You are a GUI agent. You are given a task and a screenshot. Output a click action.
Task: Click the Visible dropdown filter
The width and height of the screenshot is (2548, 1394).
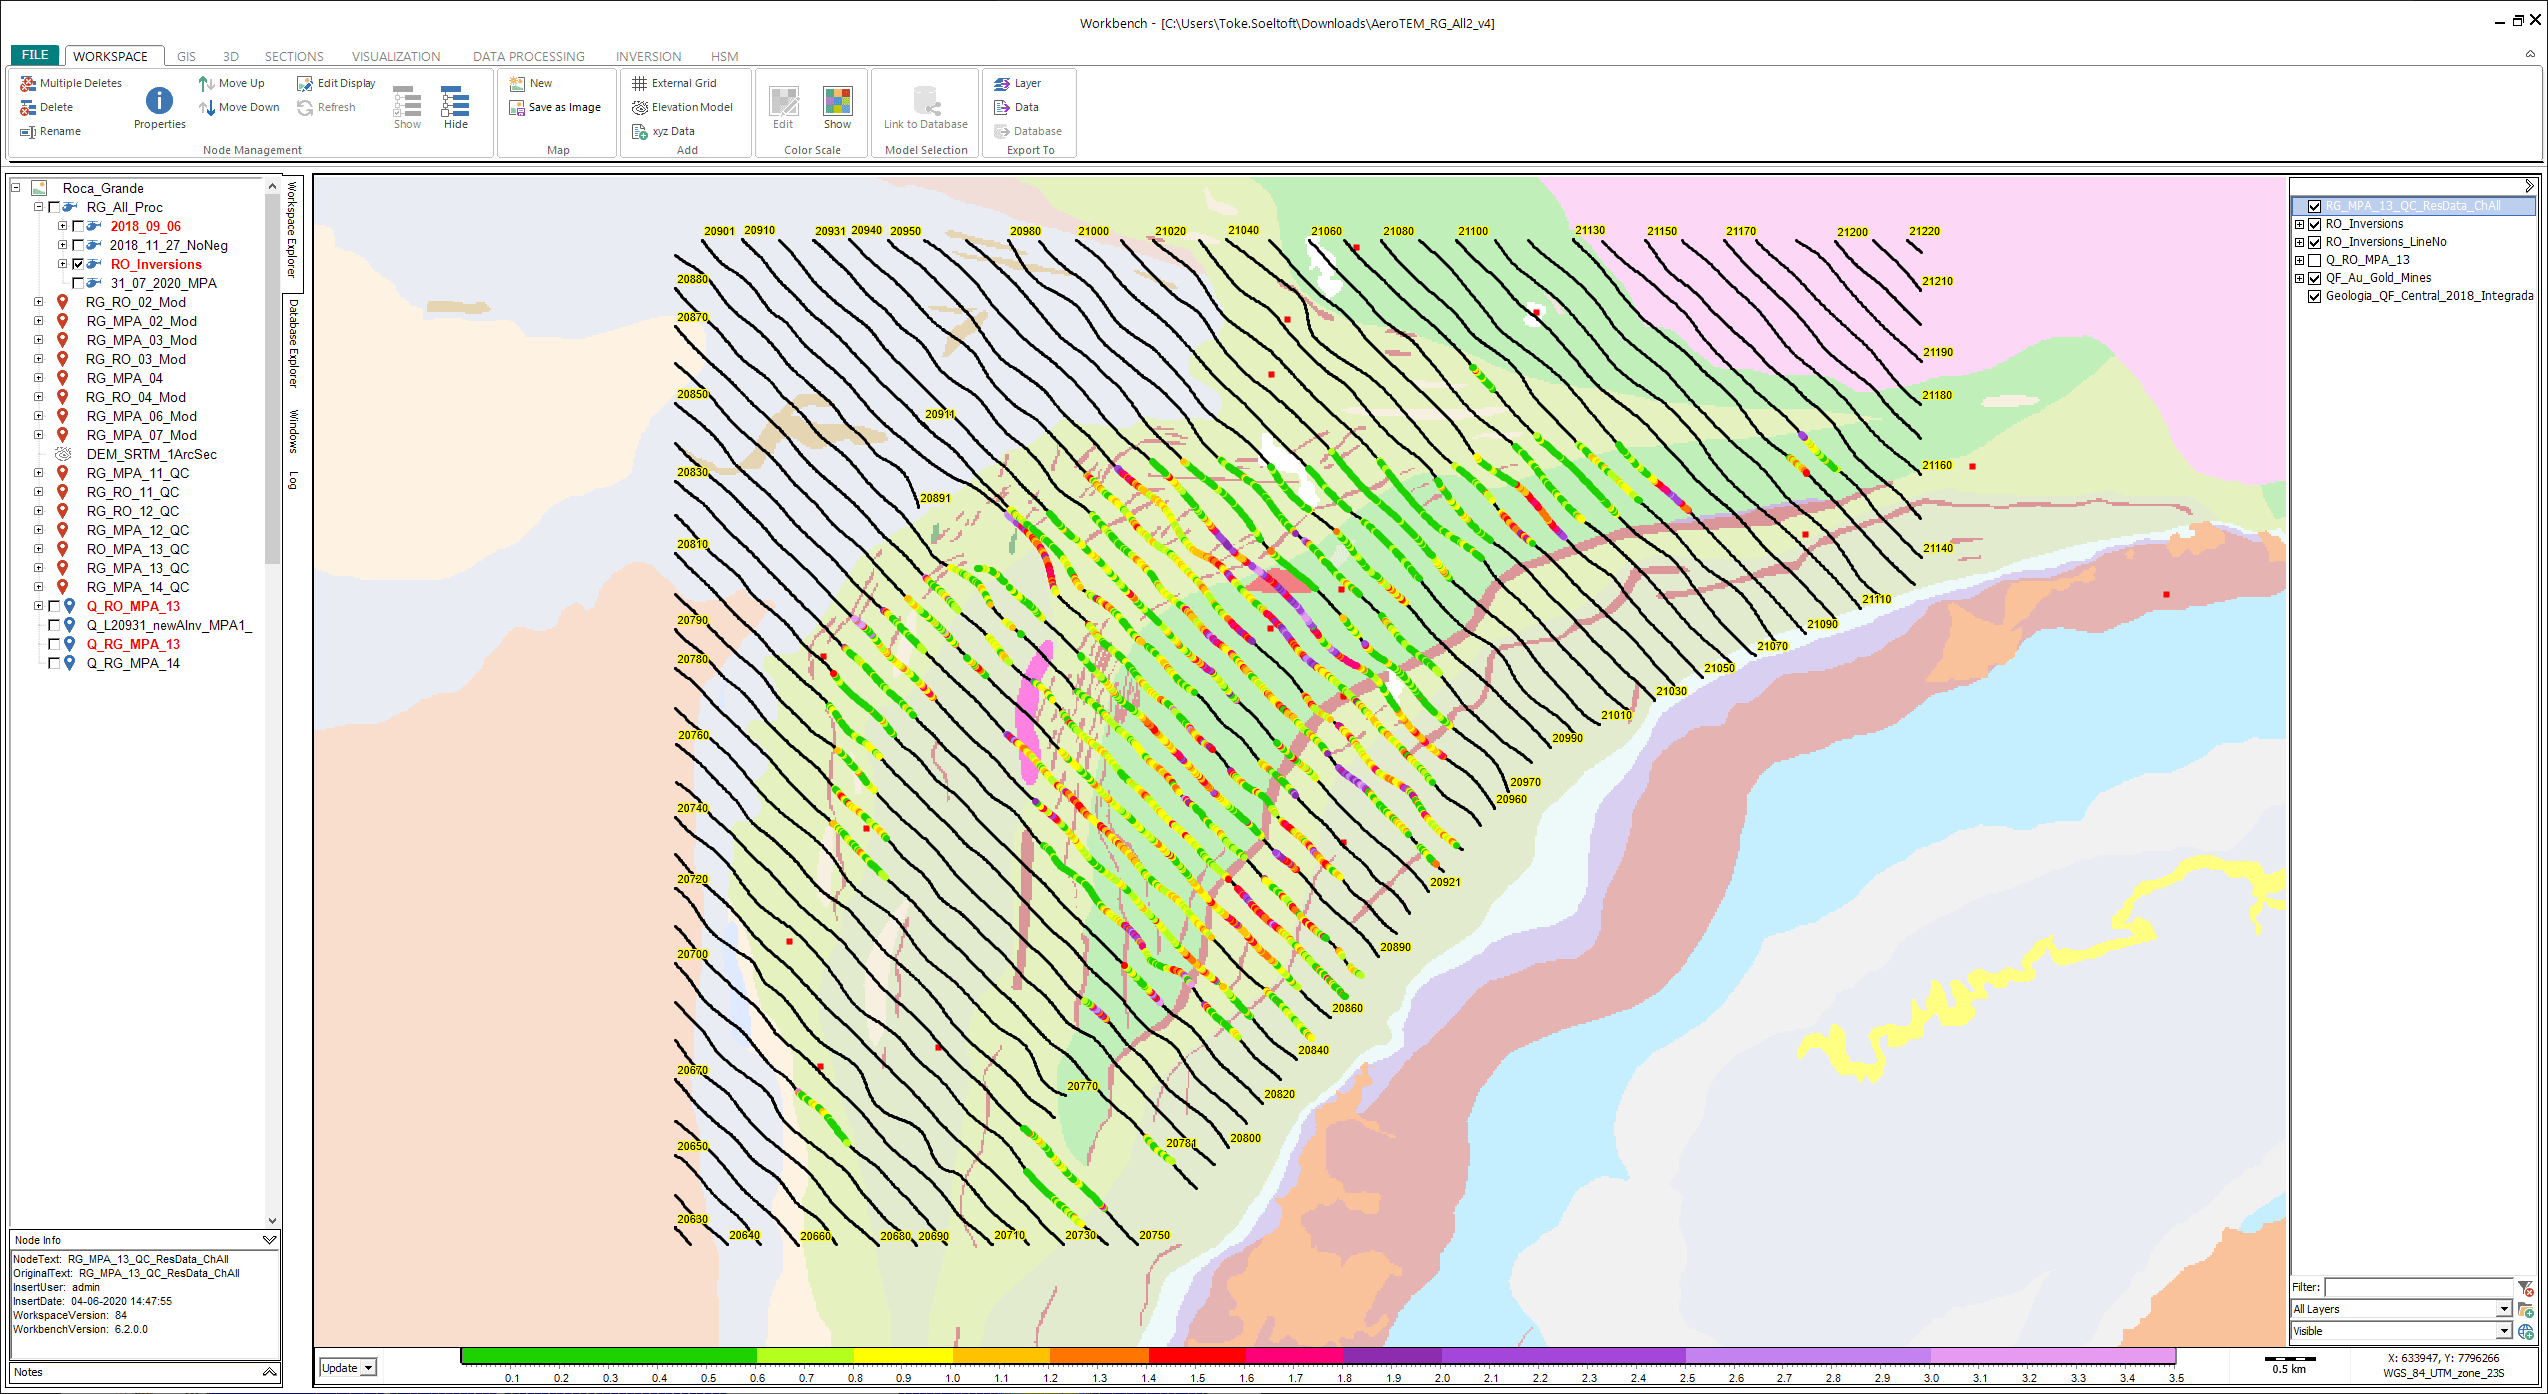[2402, 1336]
